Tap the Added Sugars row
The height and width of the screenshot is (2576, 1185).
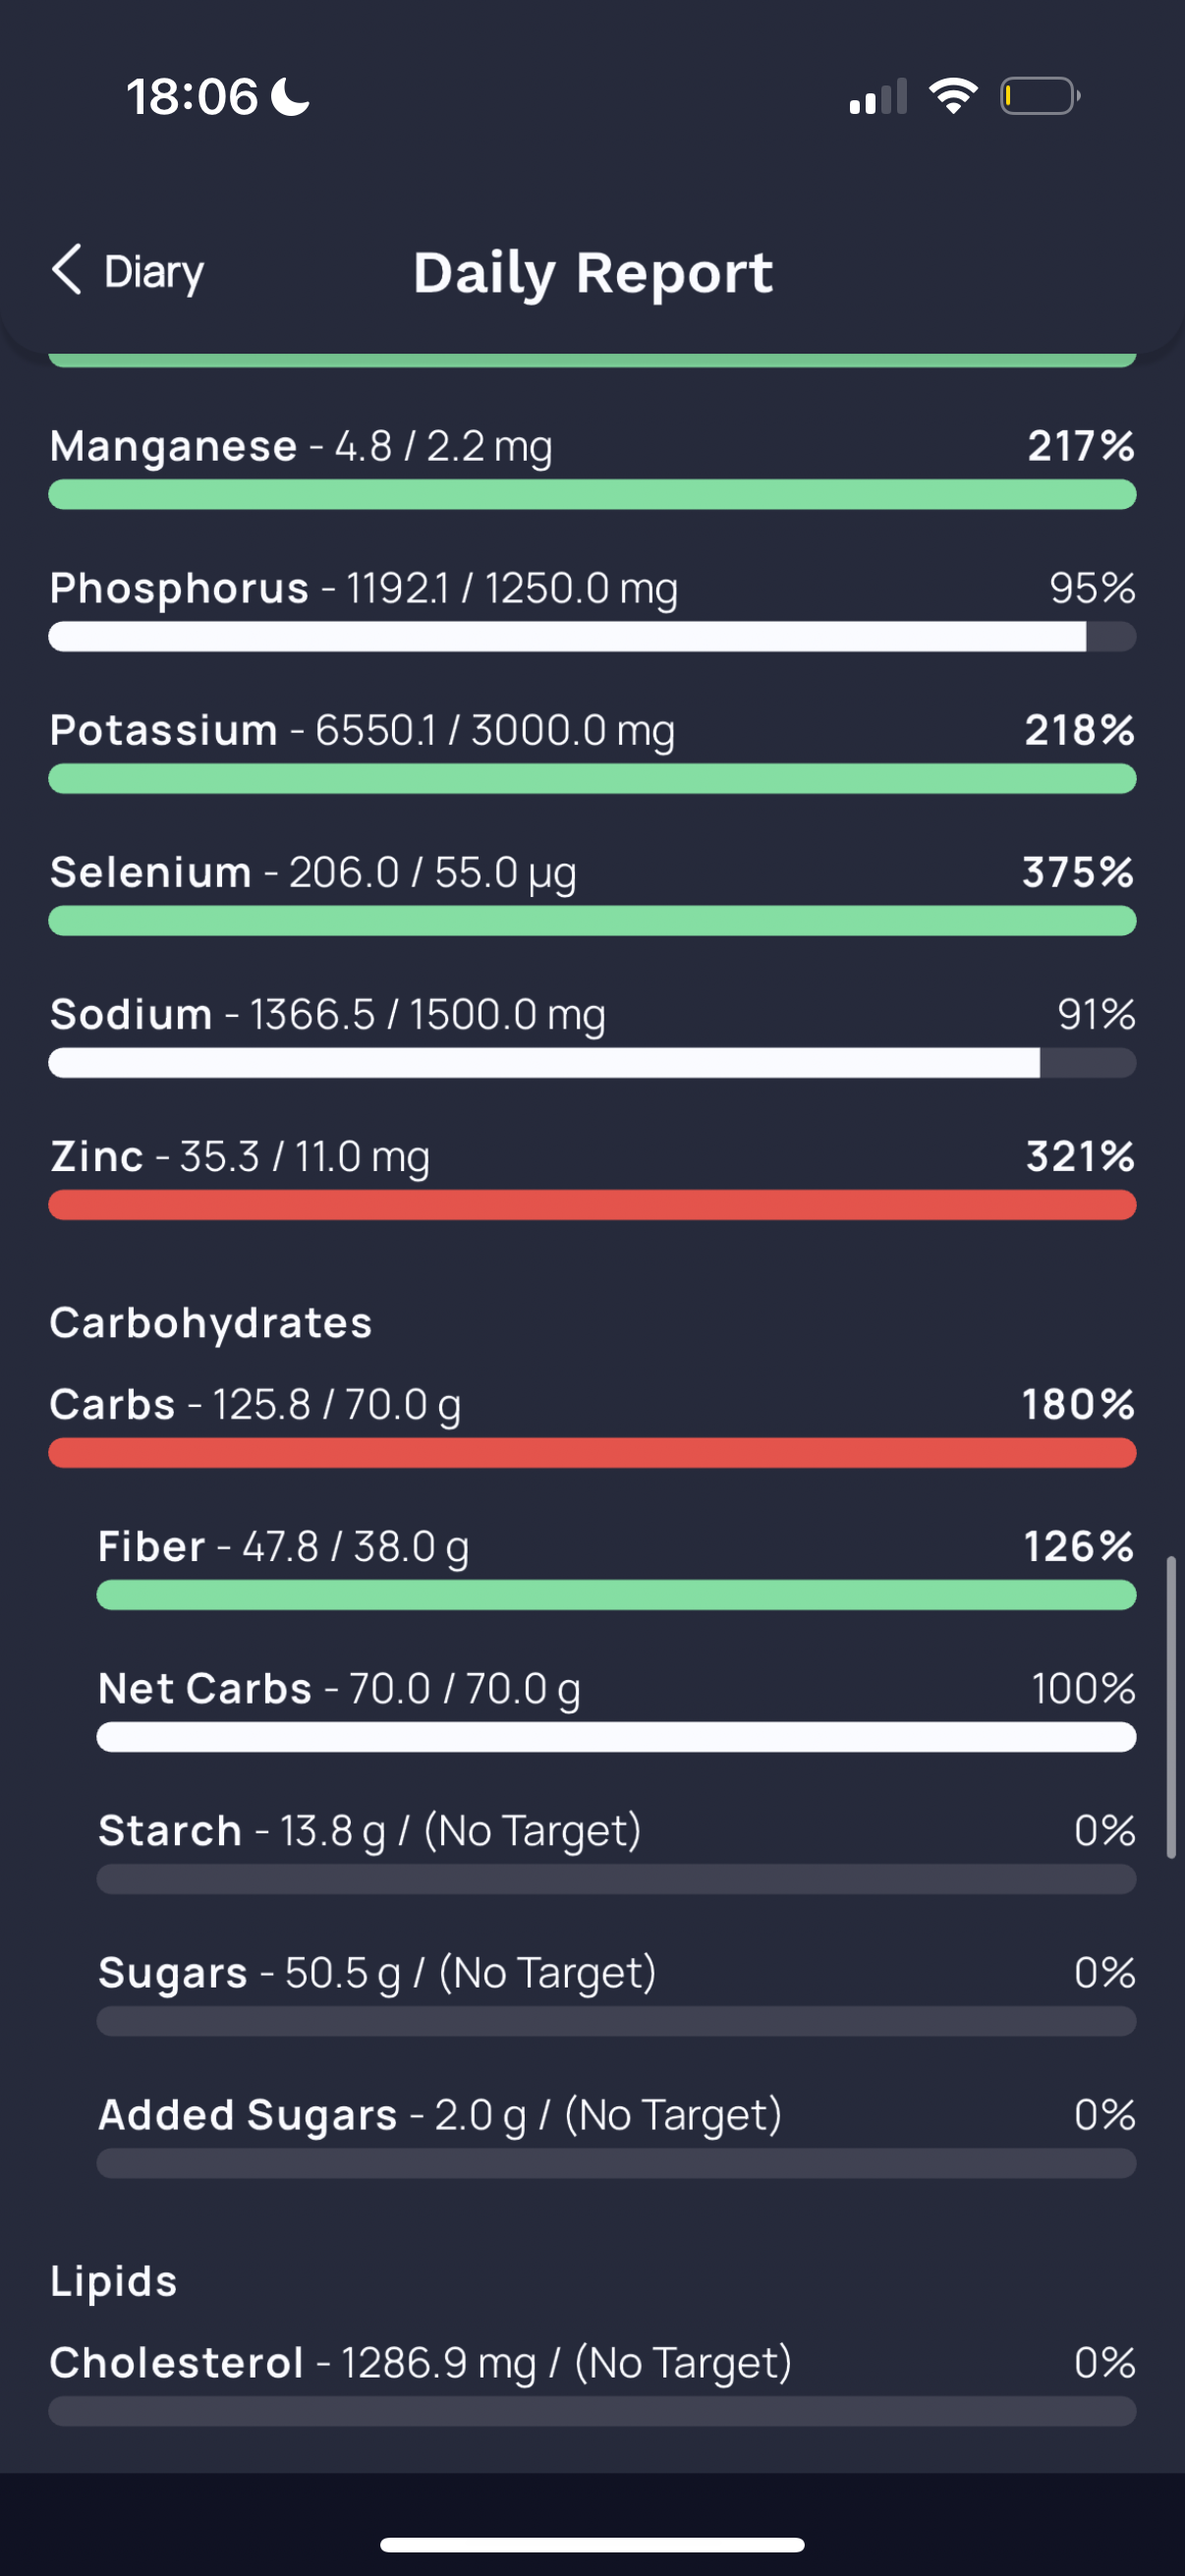[616, 2135]
